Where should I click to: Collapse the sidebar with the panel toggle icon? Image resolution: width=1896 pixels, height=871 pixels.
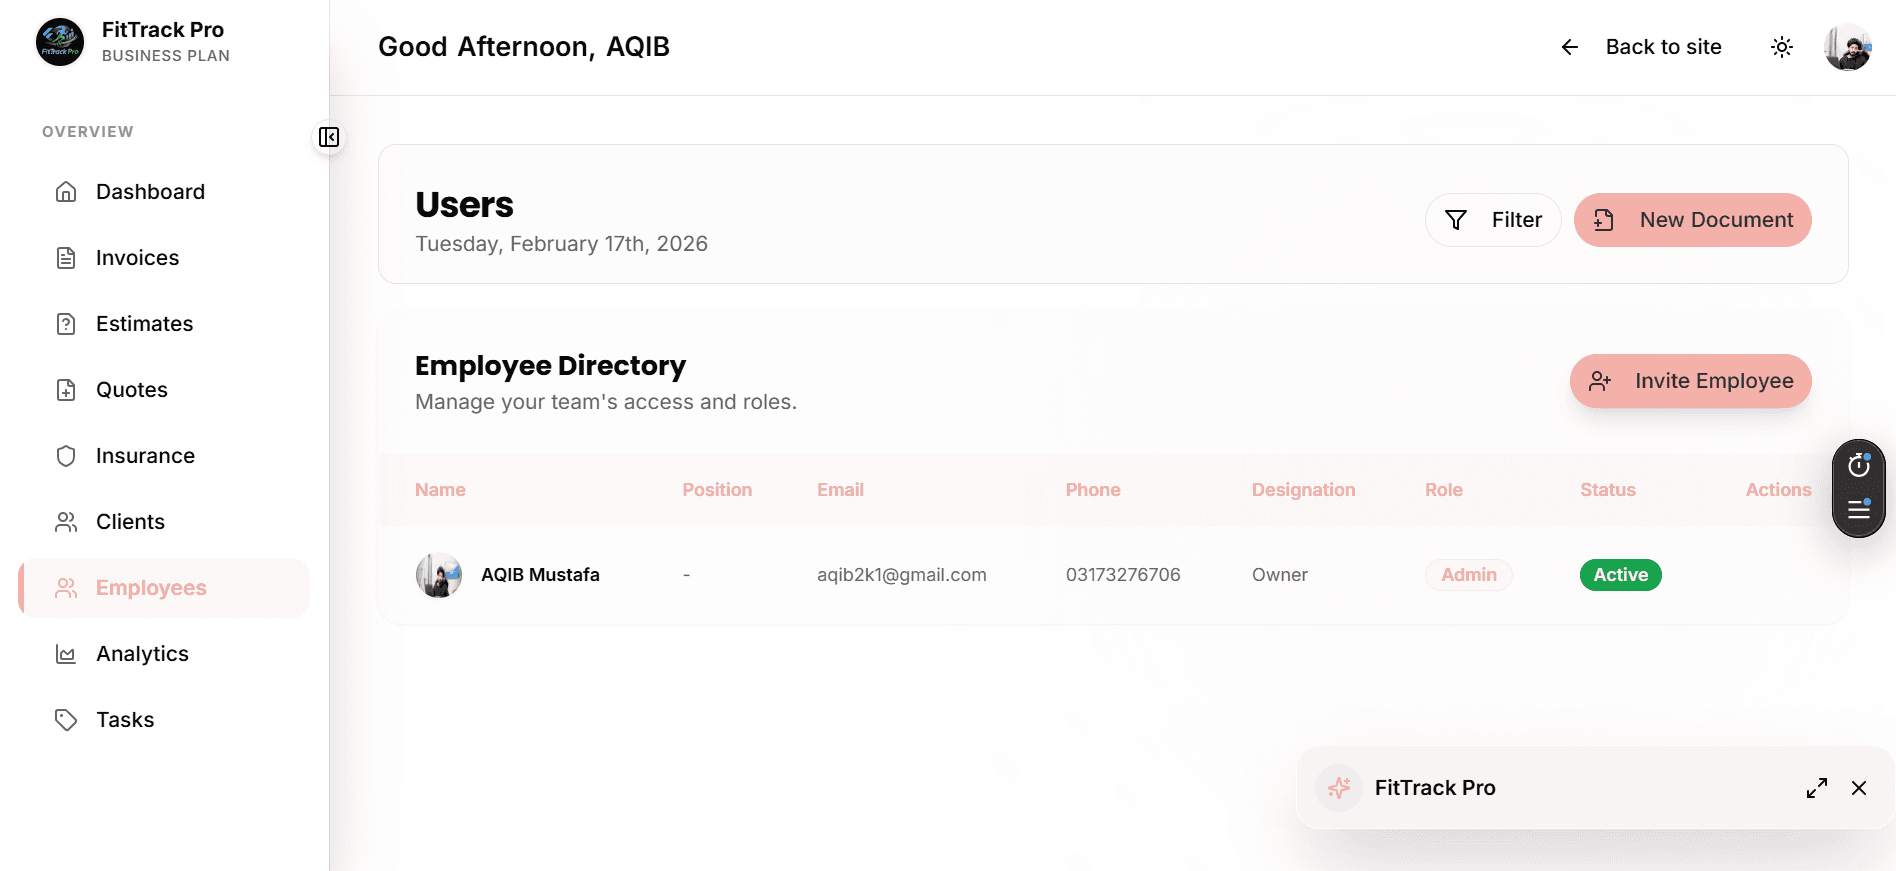point(329,137)
